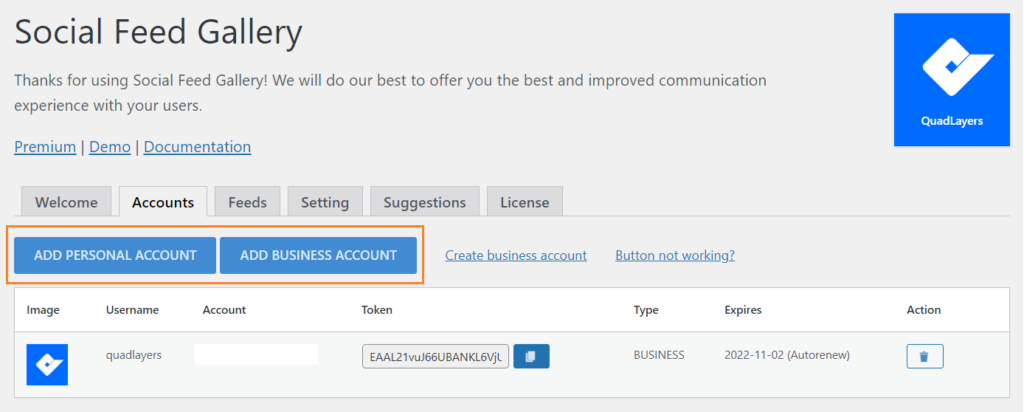
Task: Focus the Token text field
Action: pos(436,357)
